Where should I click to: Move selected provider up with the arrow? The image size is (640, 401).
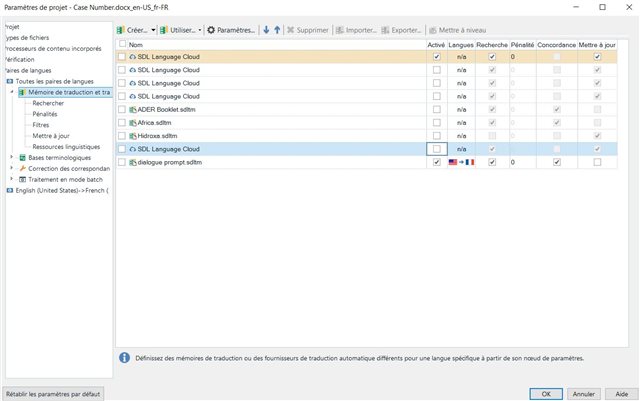coord(277,30)
